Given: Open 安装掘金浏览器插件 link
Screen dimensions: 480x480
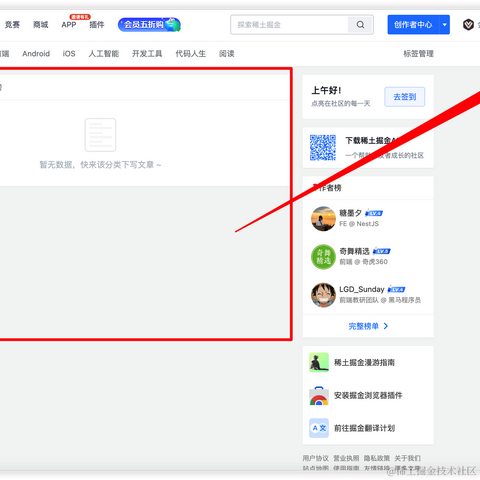Looking at the screenshot, I should [x=368, y=396].
